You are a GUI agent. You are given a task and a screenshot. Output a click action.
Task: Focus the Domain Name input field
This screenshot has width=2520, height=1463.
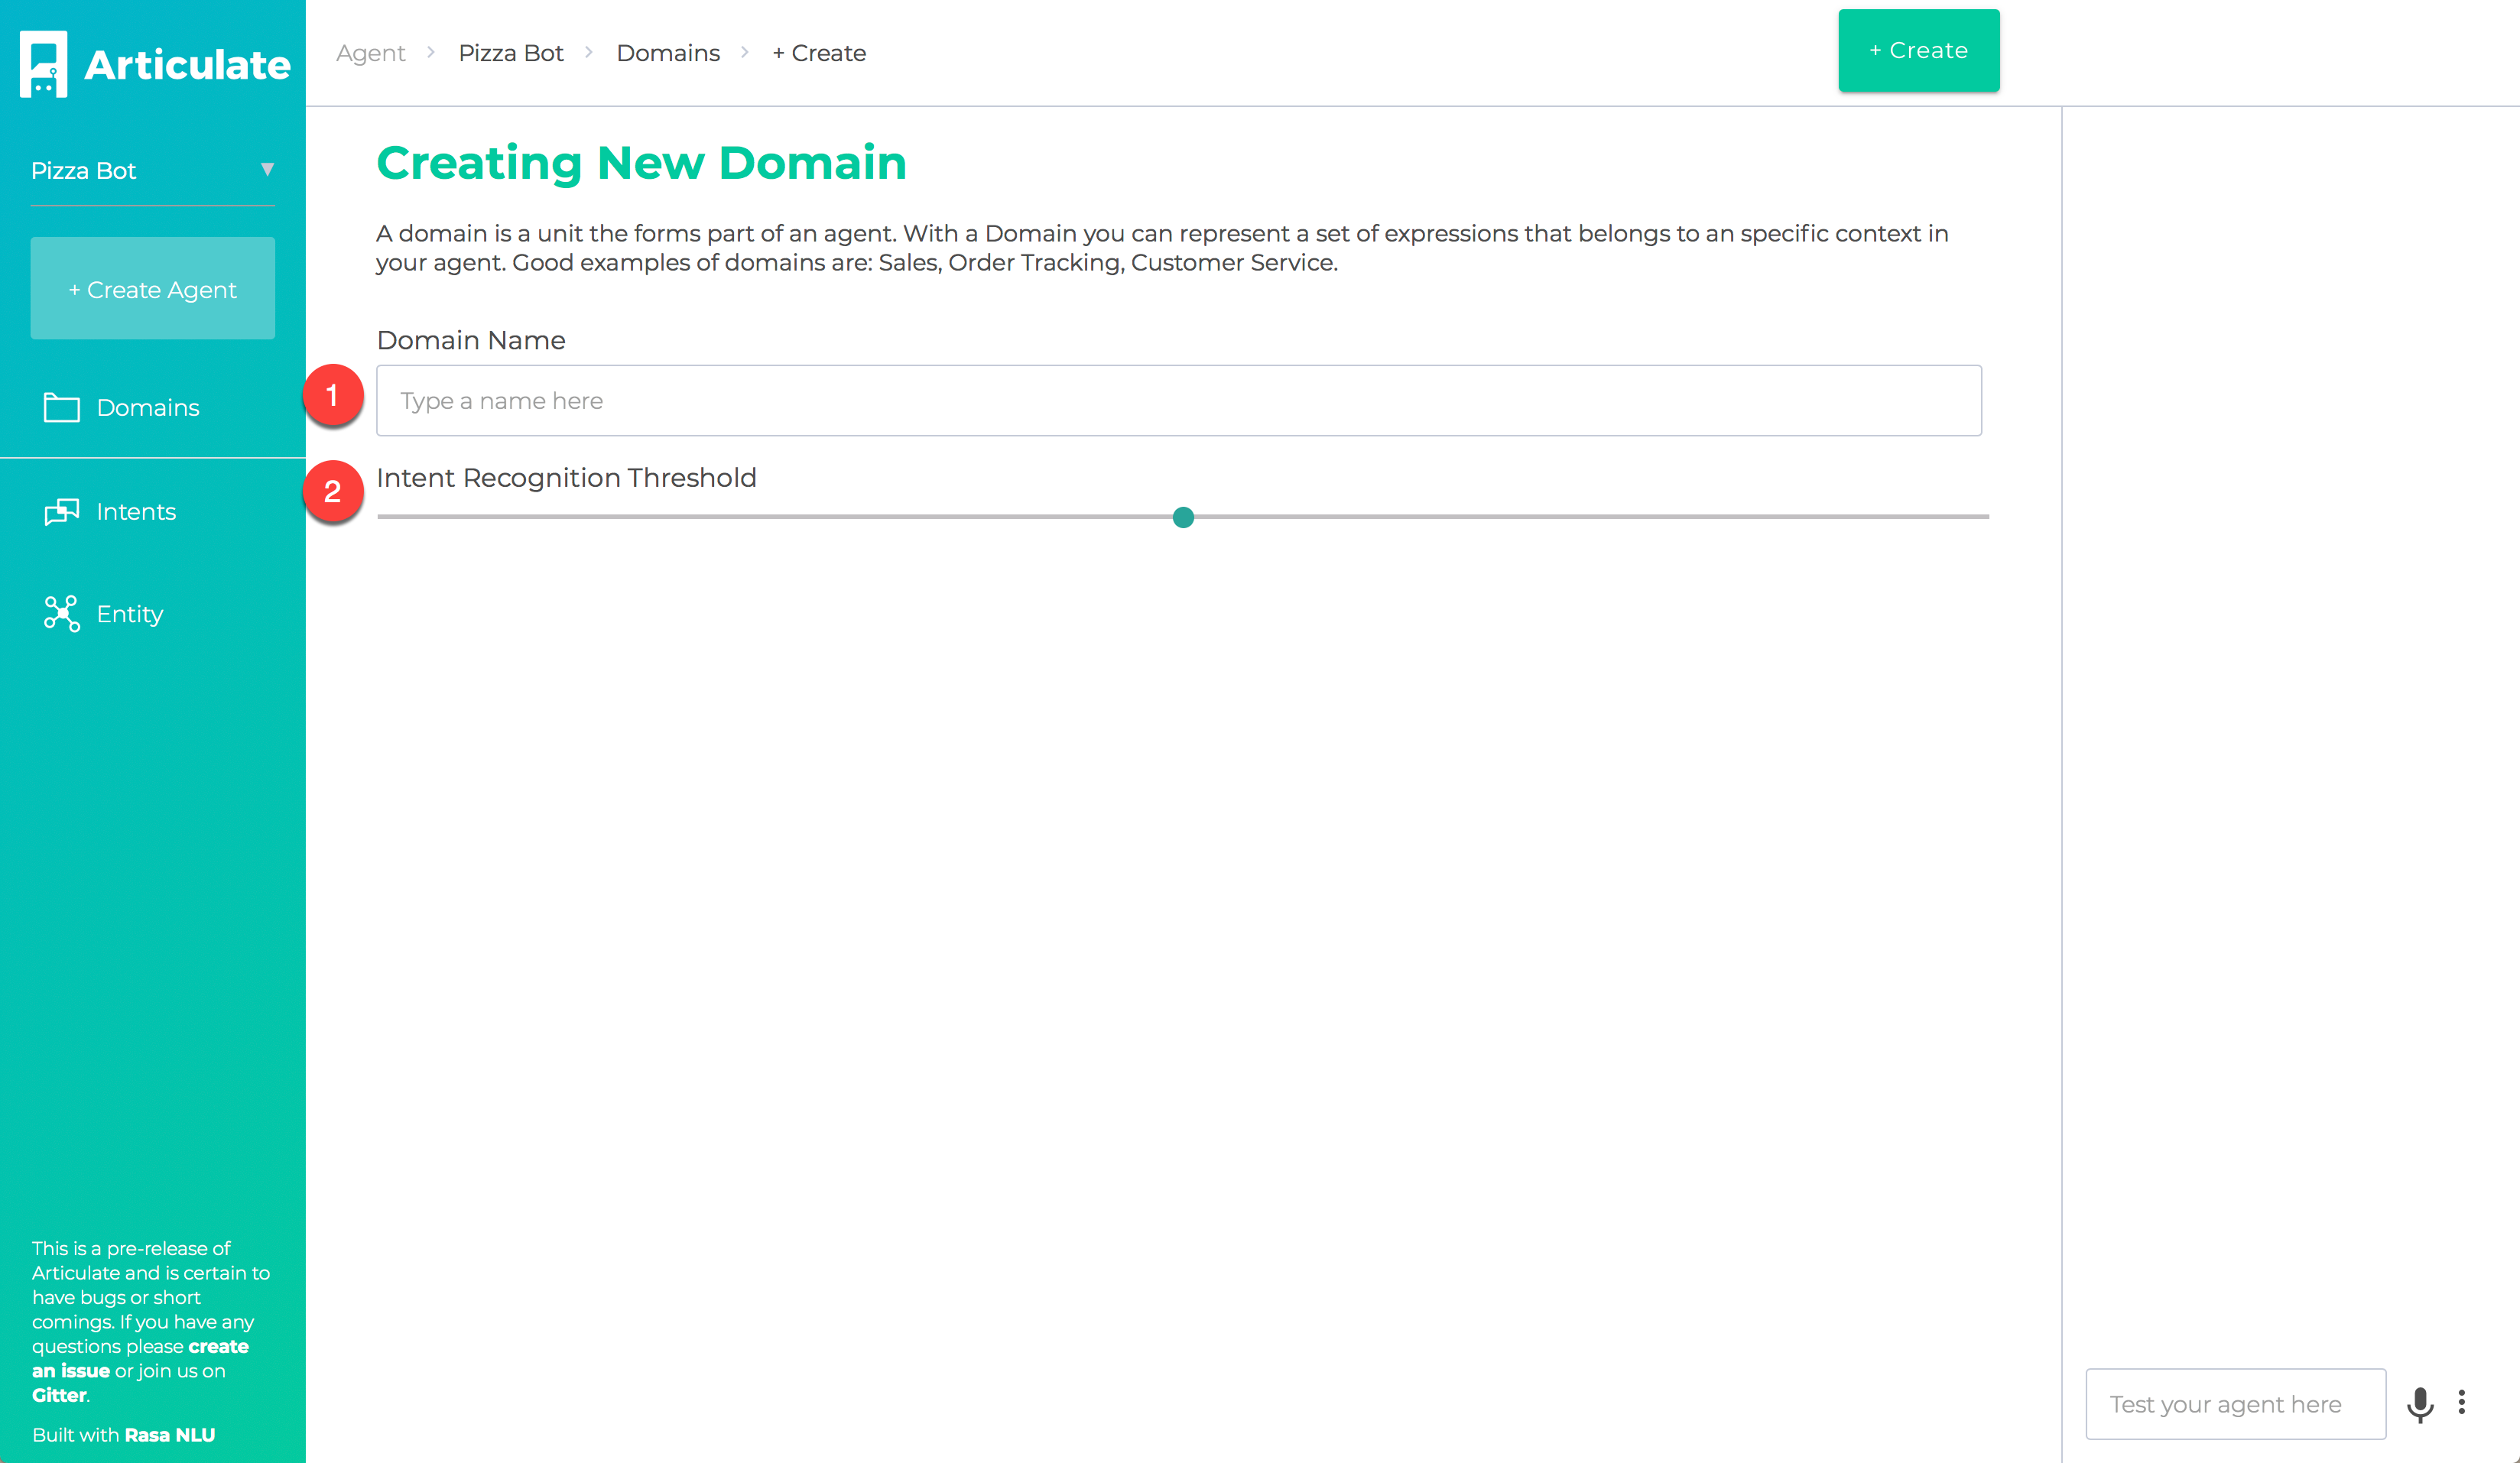[1179, 400]
